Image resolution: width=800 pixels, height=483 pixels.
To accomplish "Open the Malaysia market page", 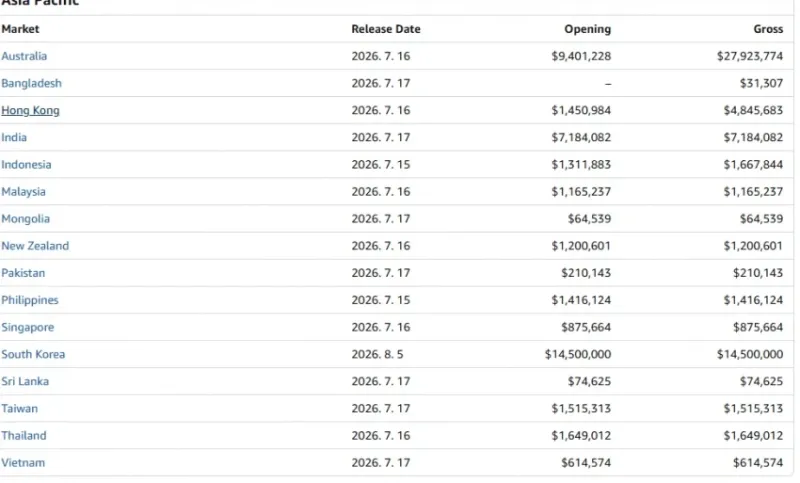I will [x=23, y=191].
